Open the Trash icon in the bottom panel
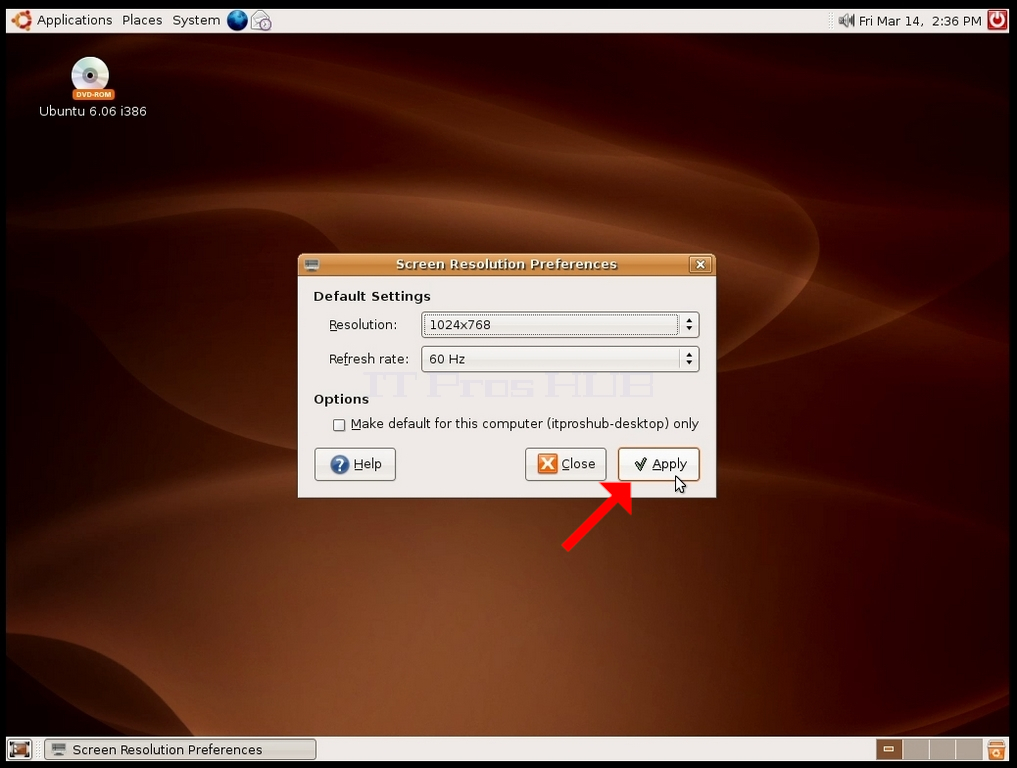The height and width of the screenshot is (768, 1017). coord(996,749)
